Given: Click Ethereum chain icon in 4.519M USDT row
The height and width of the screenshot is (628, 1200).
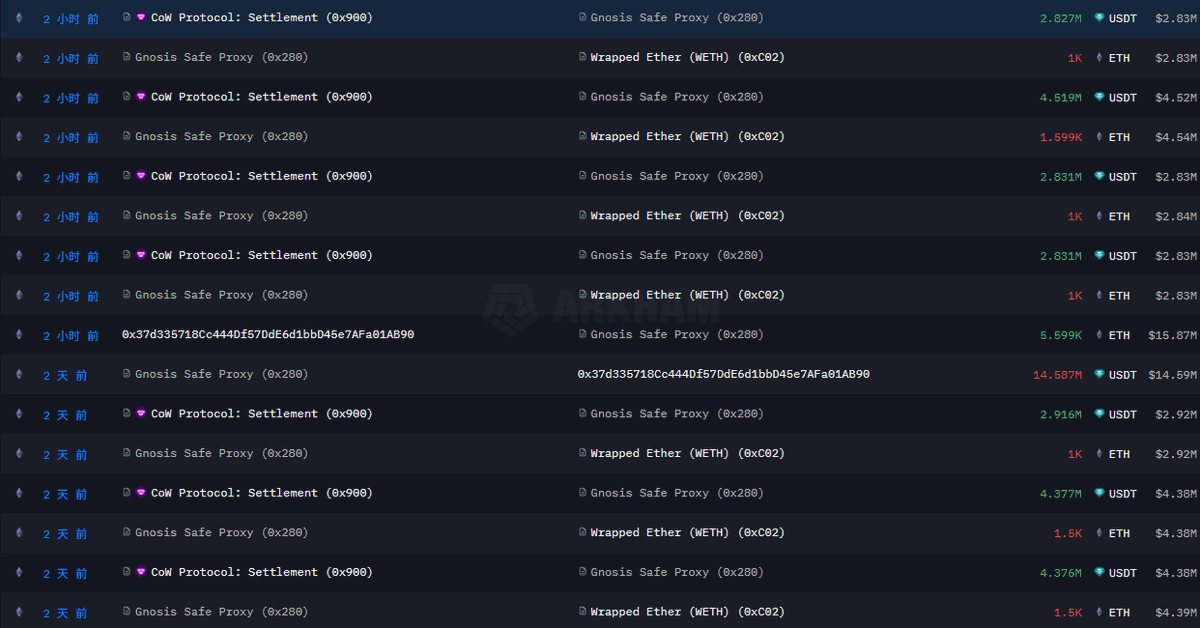Looking at the screenshot, I should point(18,97).
